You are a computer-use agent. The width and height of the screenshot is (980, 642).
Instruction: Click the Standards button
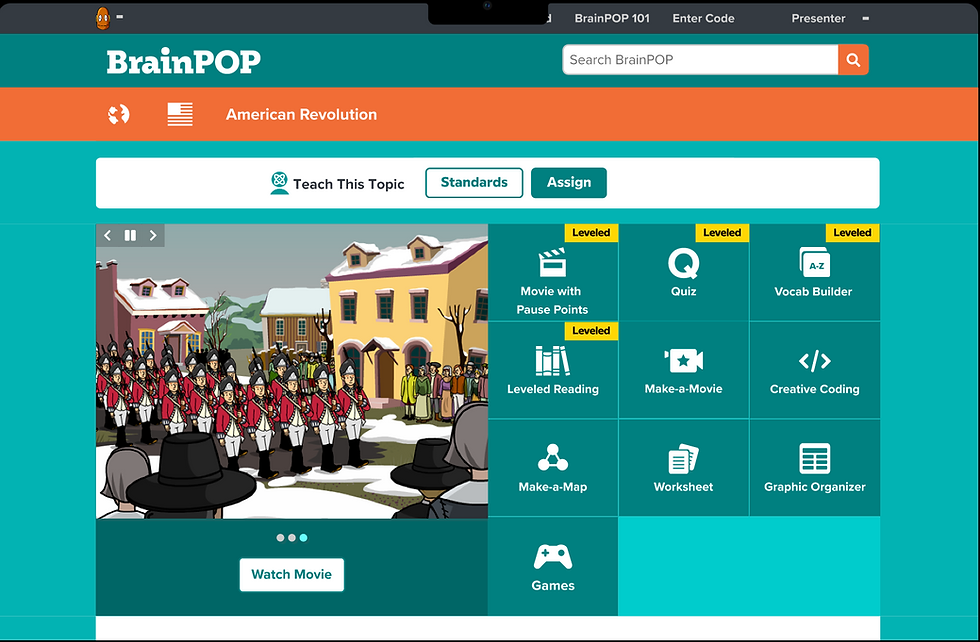pos(474,183)
